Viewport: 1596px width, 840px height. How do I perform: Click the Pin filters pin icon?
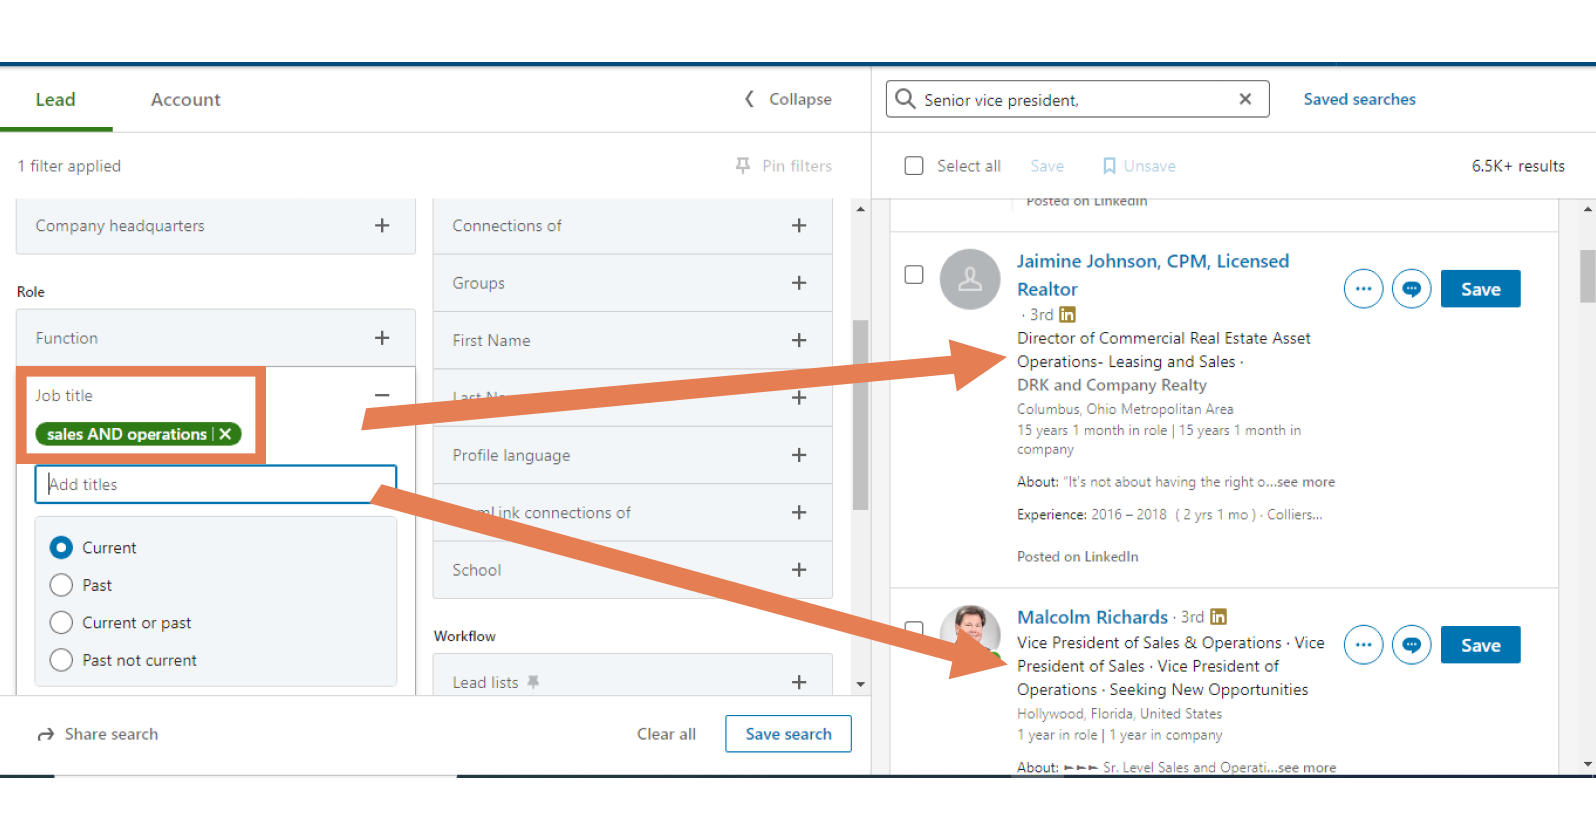(x=743, y=166)
